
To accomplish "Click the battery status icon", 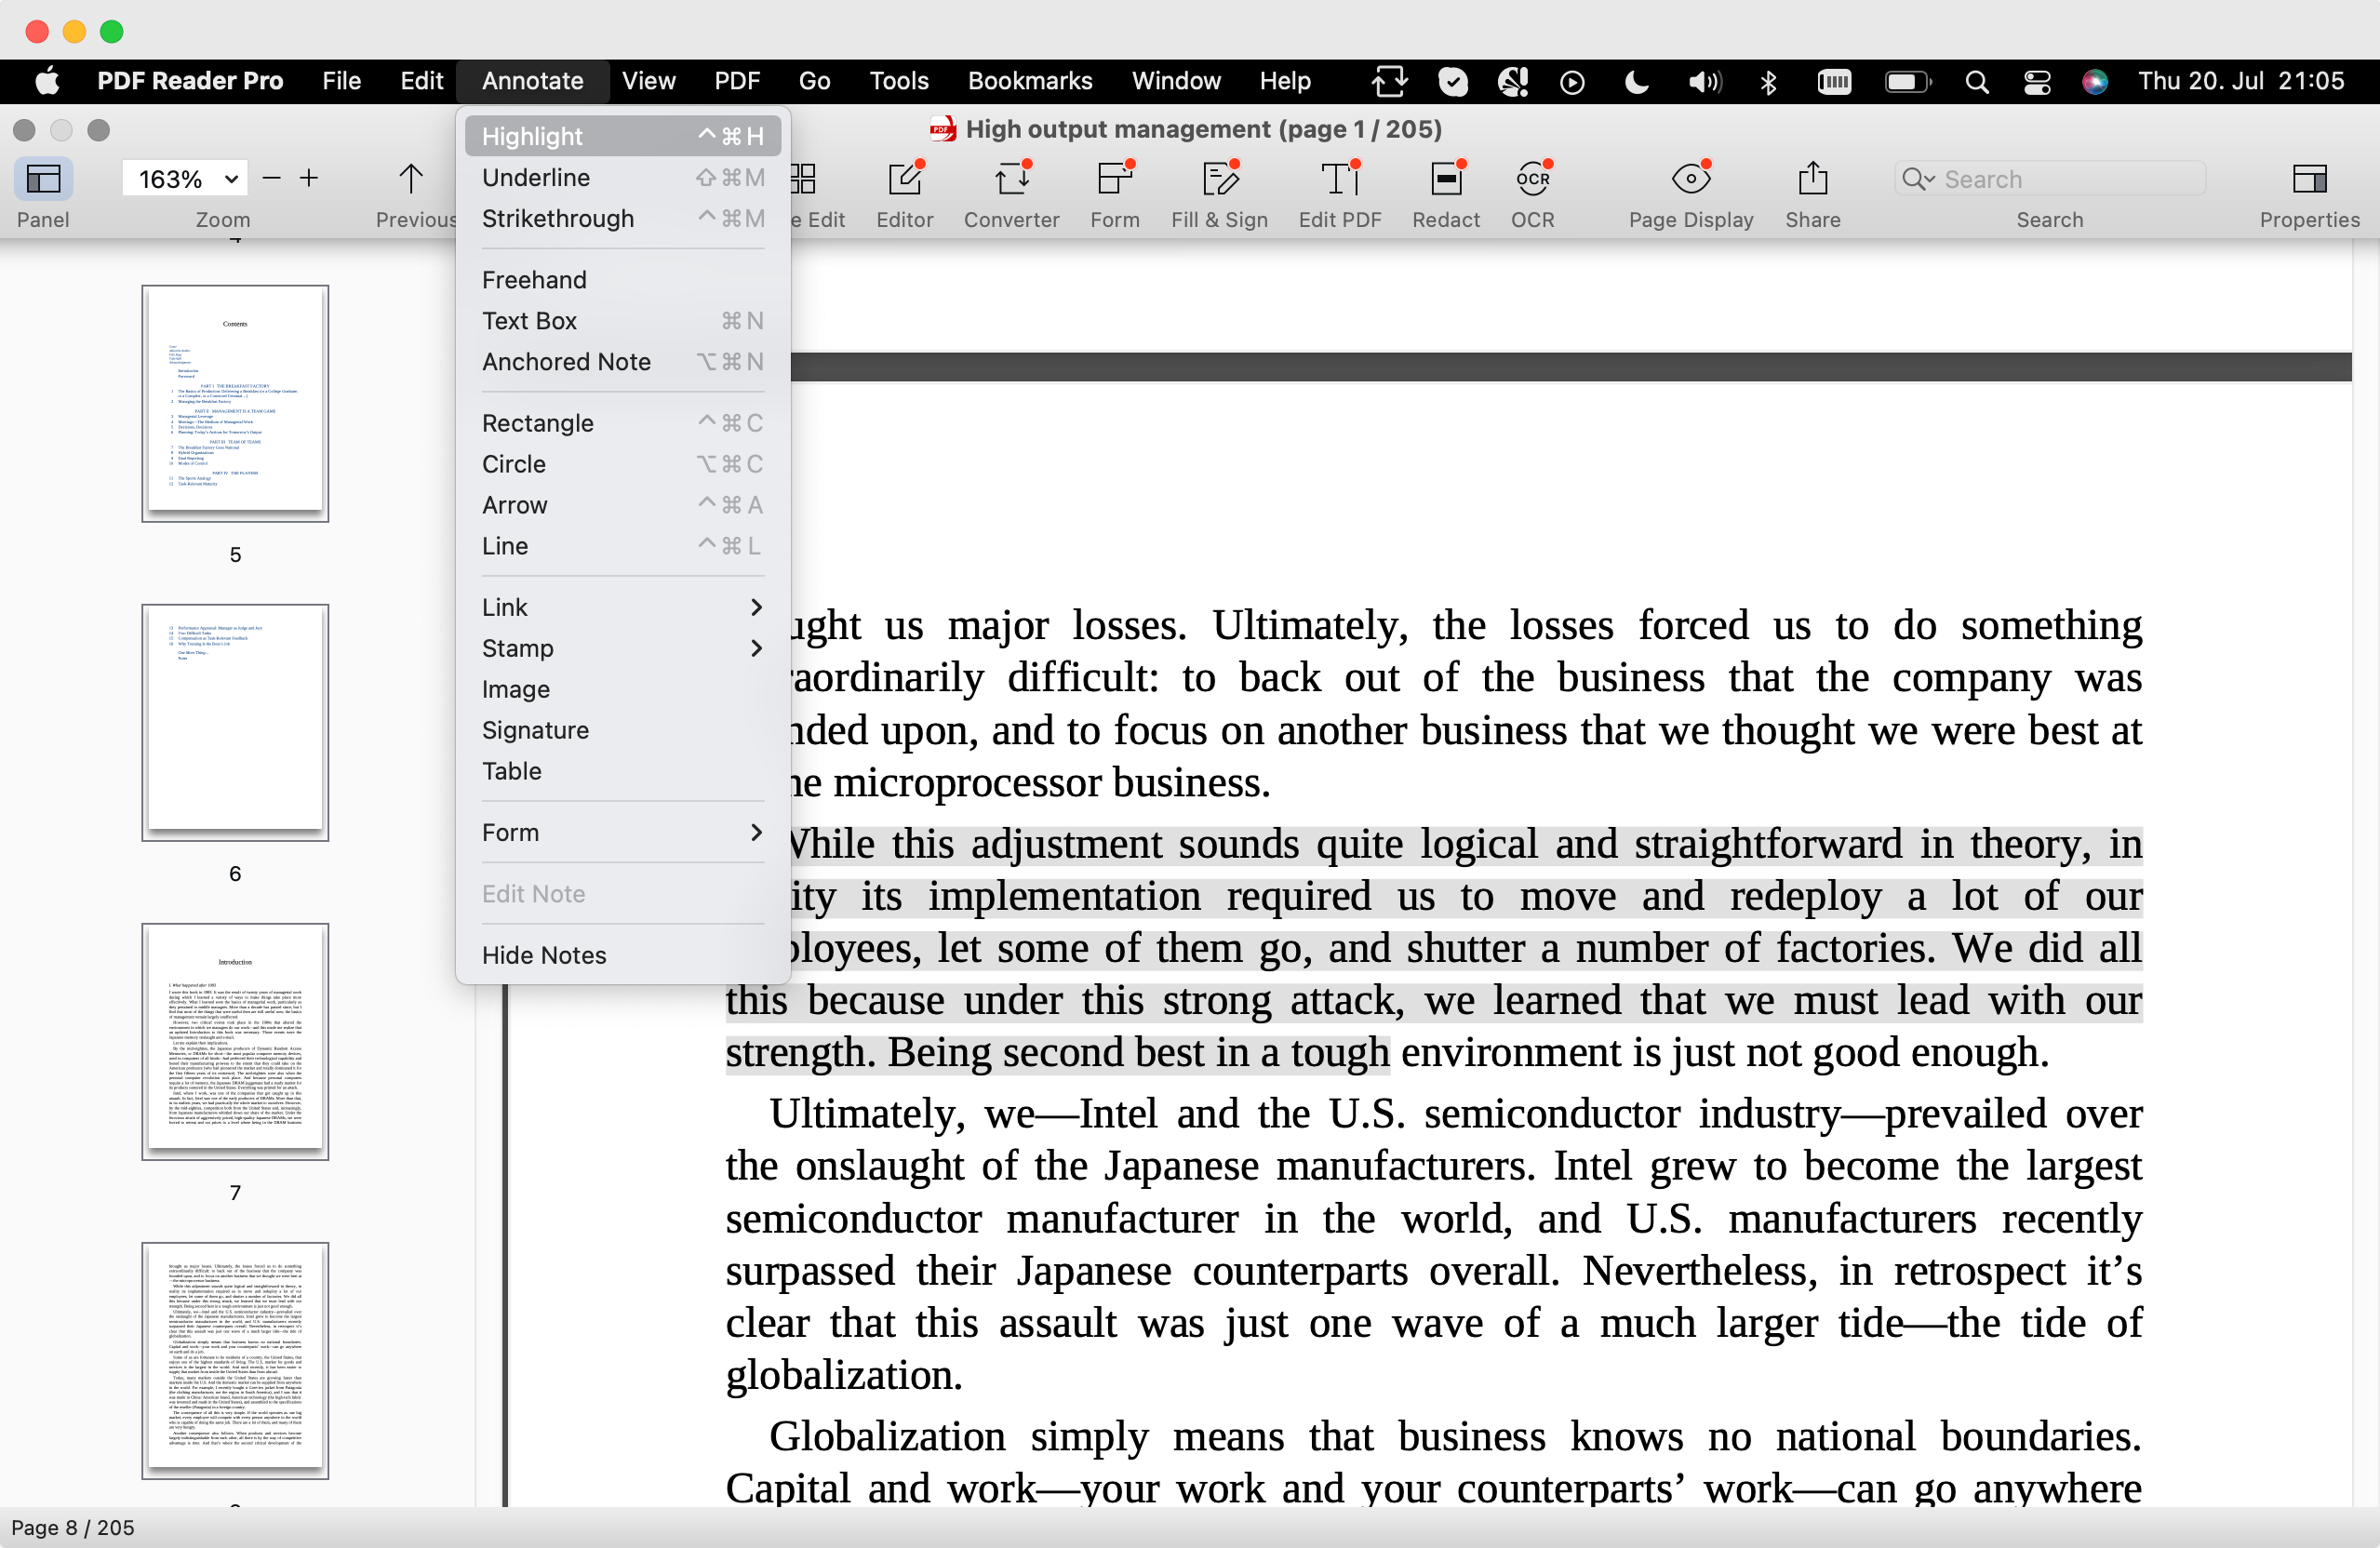I will point(1907,82).
